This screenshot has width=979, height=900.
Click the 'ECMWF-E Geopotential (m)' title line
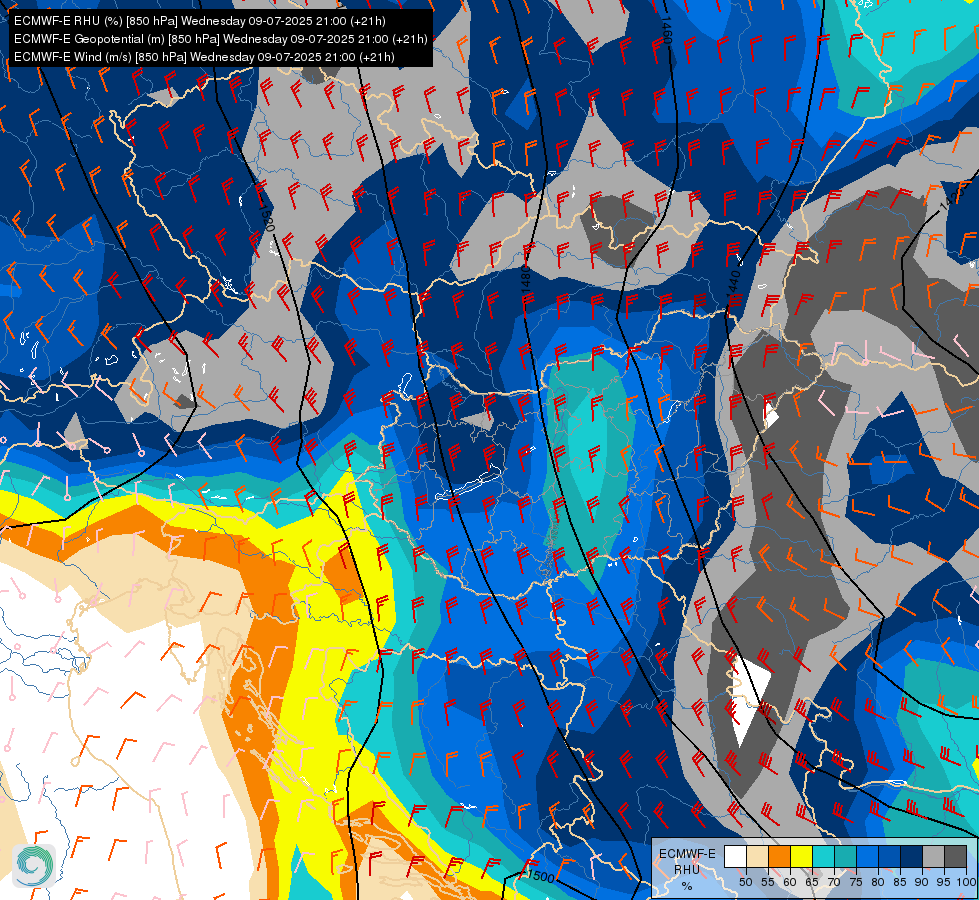[x=221, y=39]
